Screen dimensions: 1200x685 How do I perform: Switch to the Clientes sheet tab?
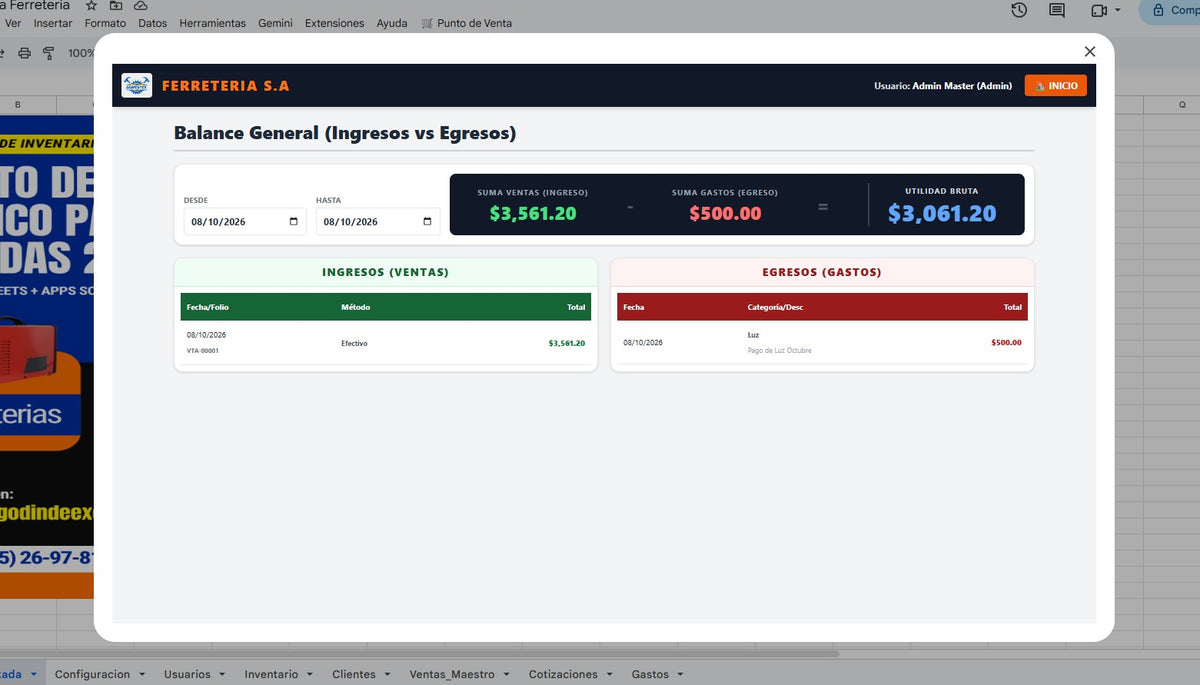pos(354,675)
